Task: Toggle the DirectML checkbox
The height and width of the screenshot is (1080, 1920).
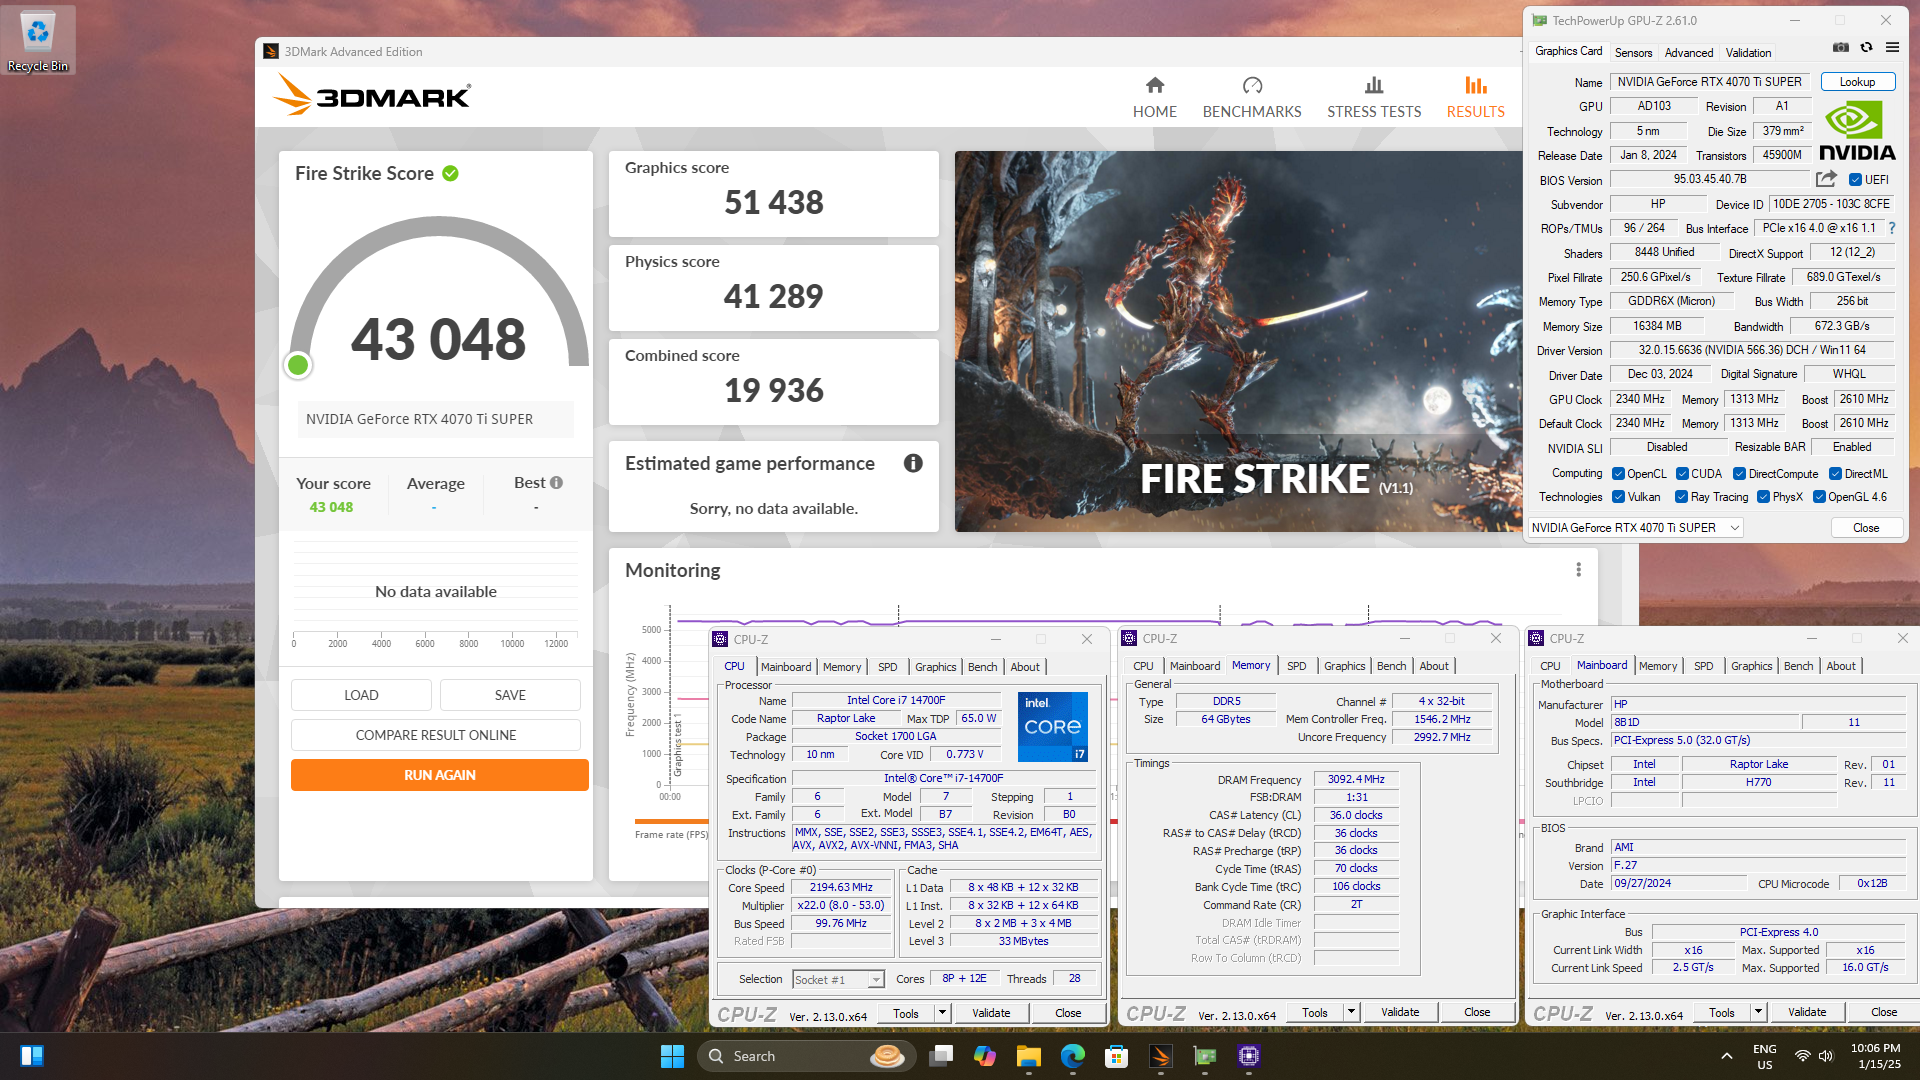Action: point(1835,474)
